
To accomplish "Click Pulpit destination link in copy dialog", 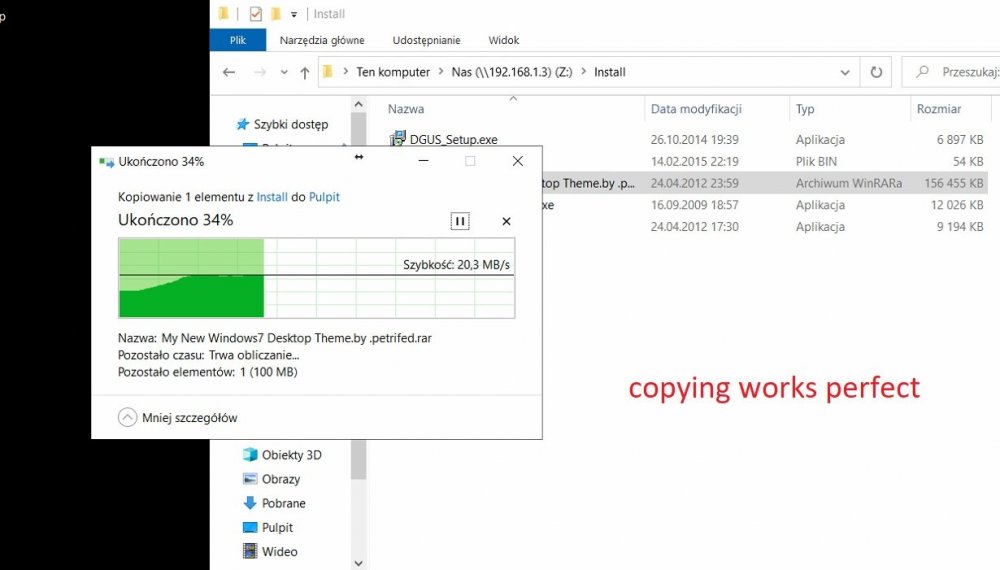I will point(324,197).
